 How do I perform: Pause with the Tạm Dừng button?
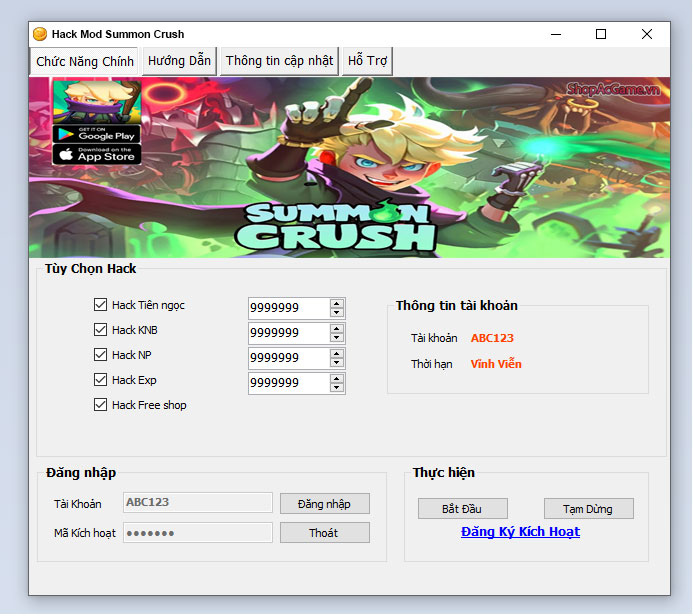[589, 509]
